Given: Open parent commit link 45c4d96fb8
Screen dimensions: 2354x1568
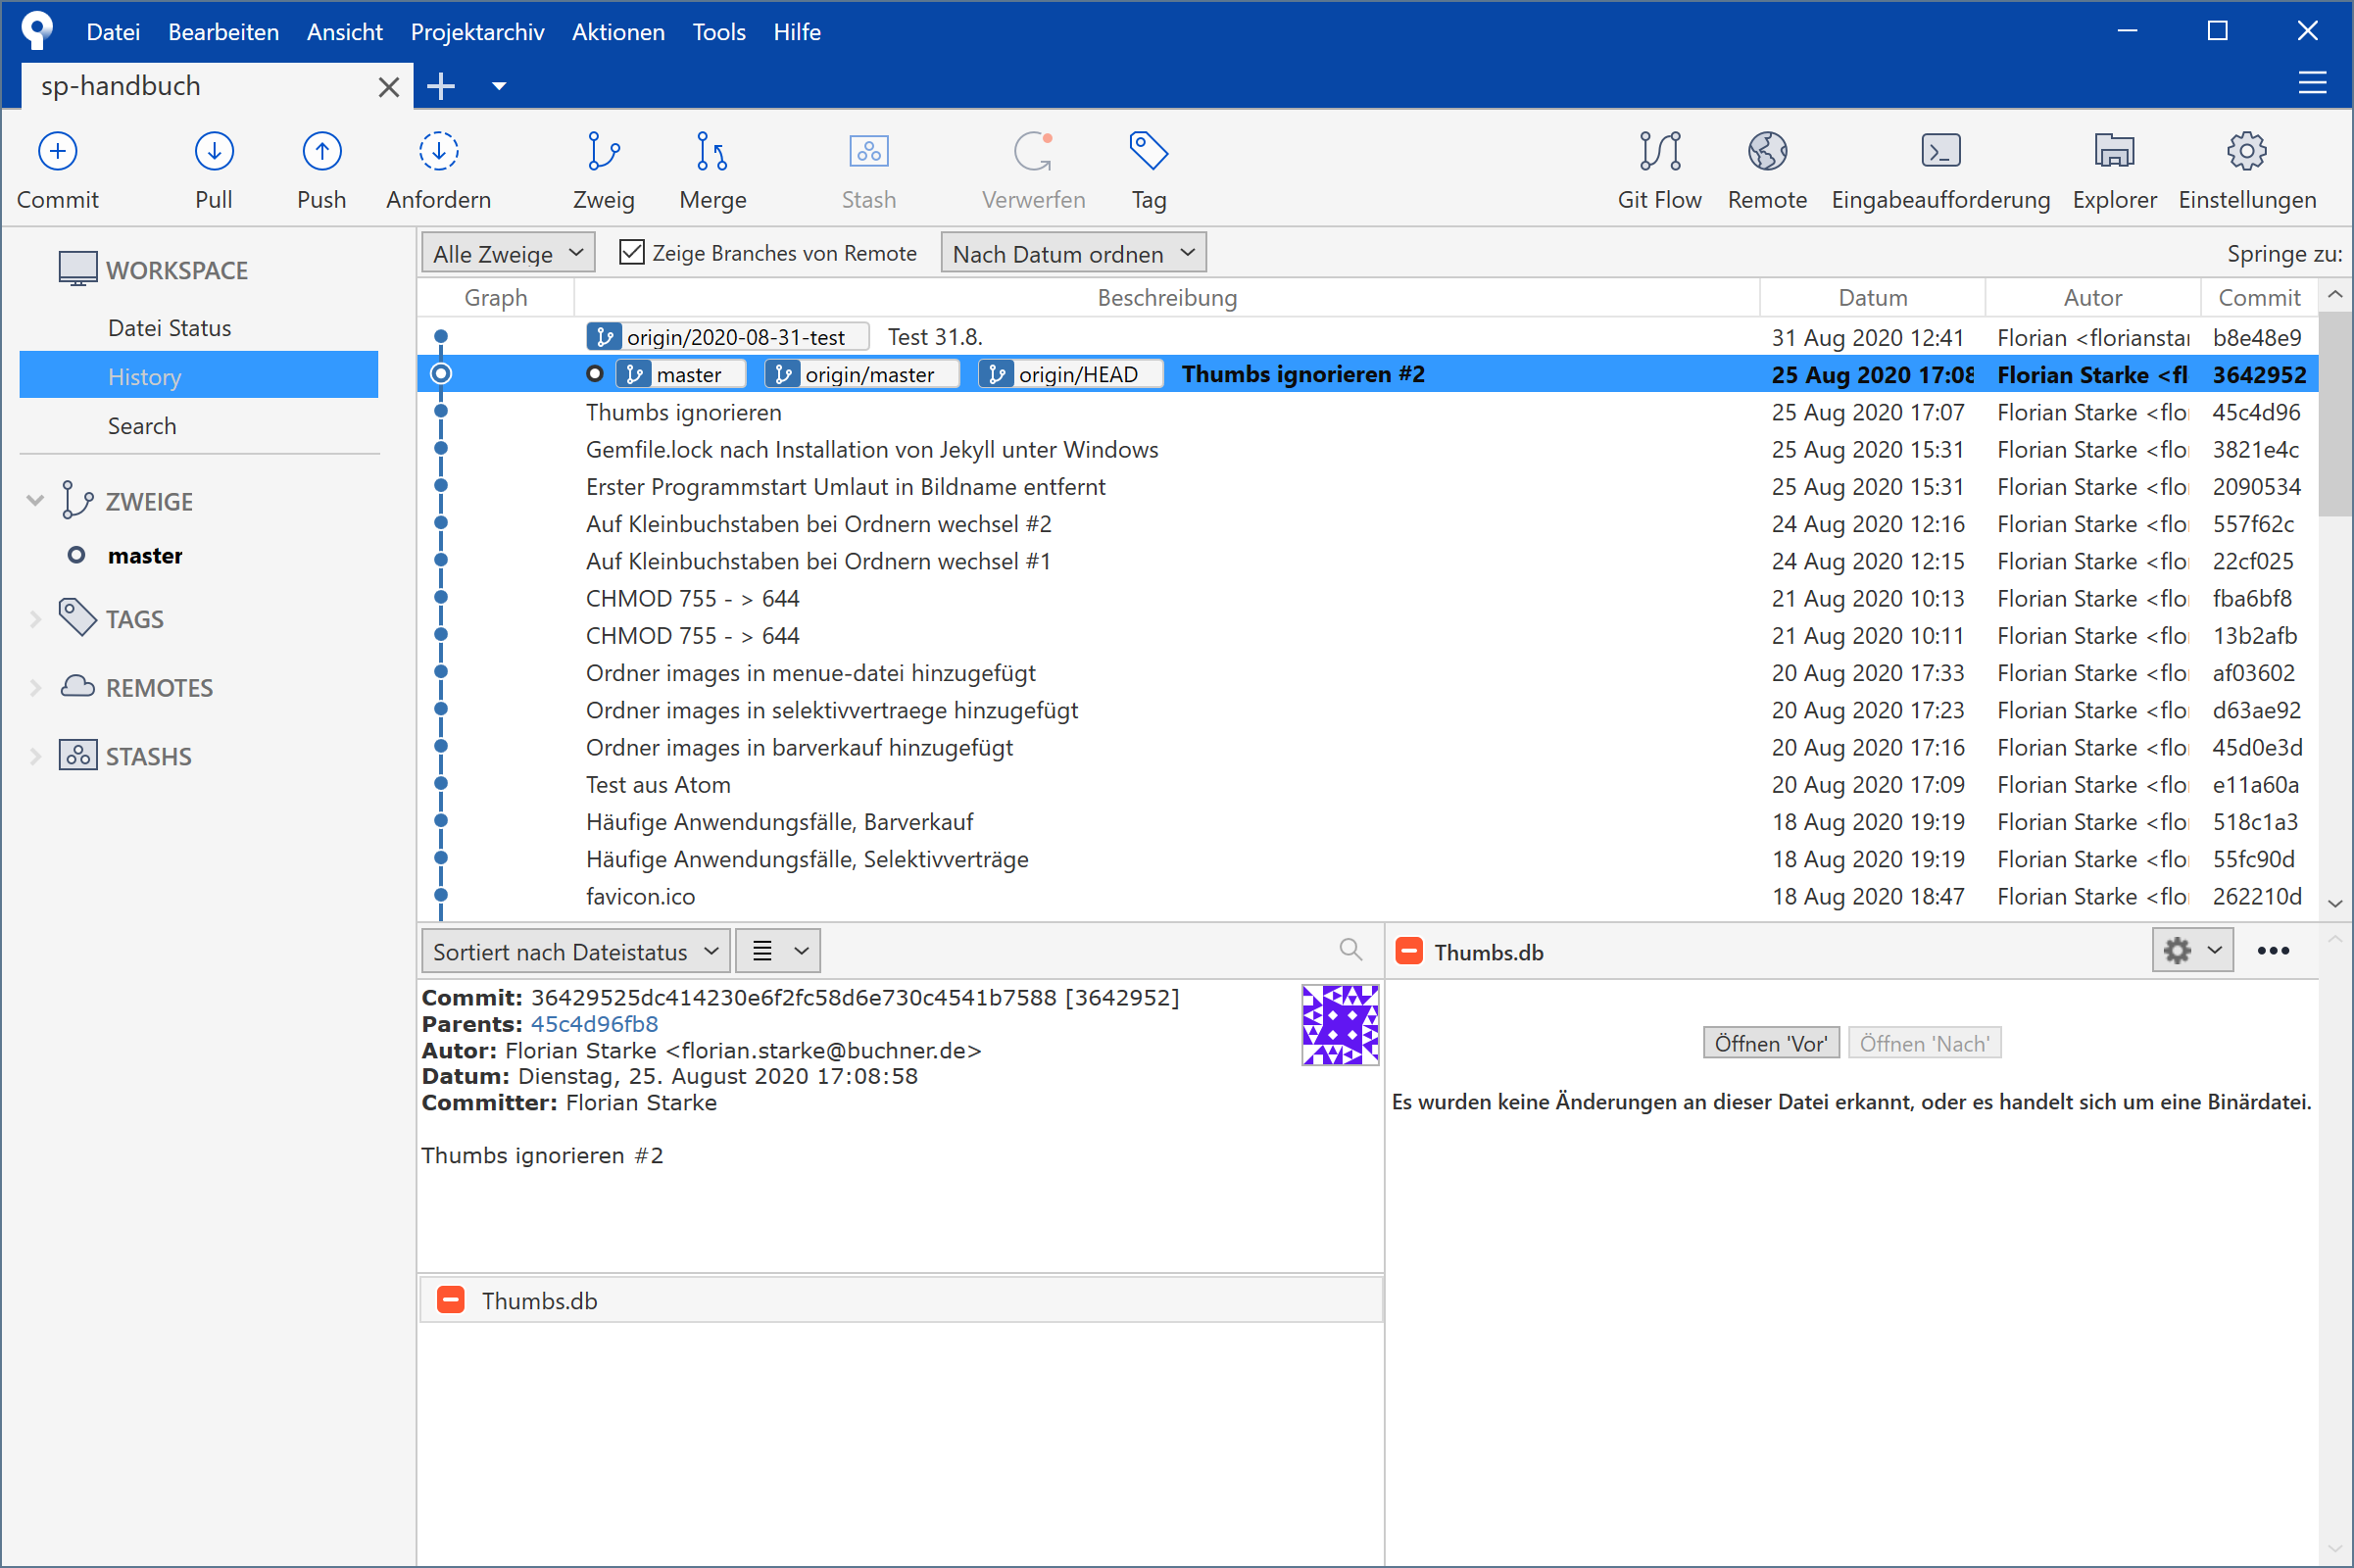Looking at the screenshot, I should click(x=594, y=1024).
